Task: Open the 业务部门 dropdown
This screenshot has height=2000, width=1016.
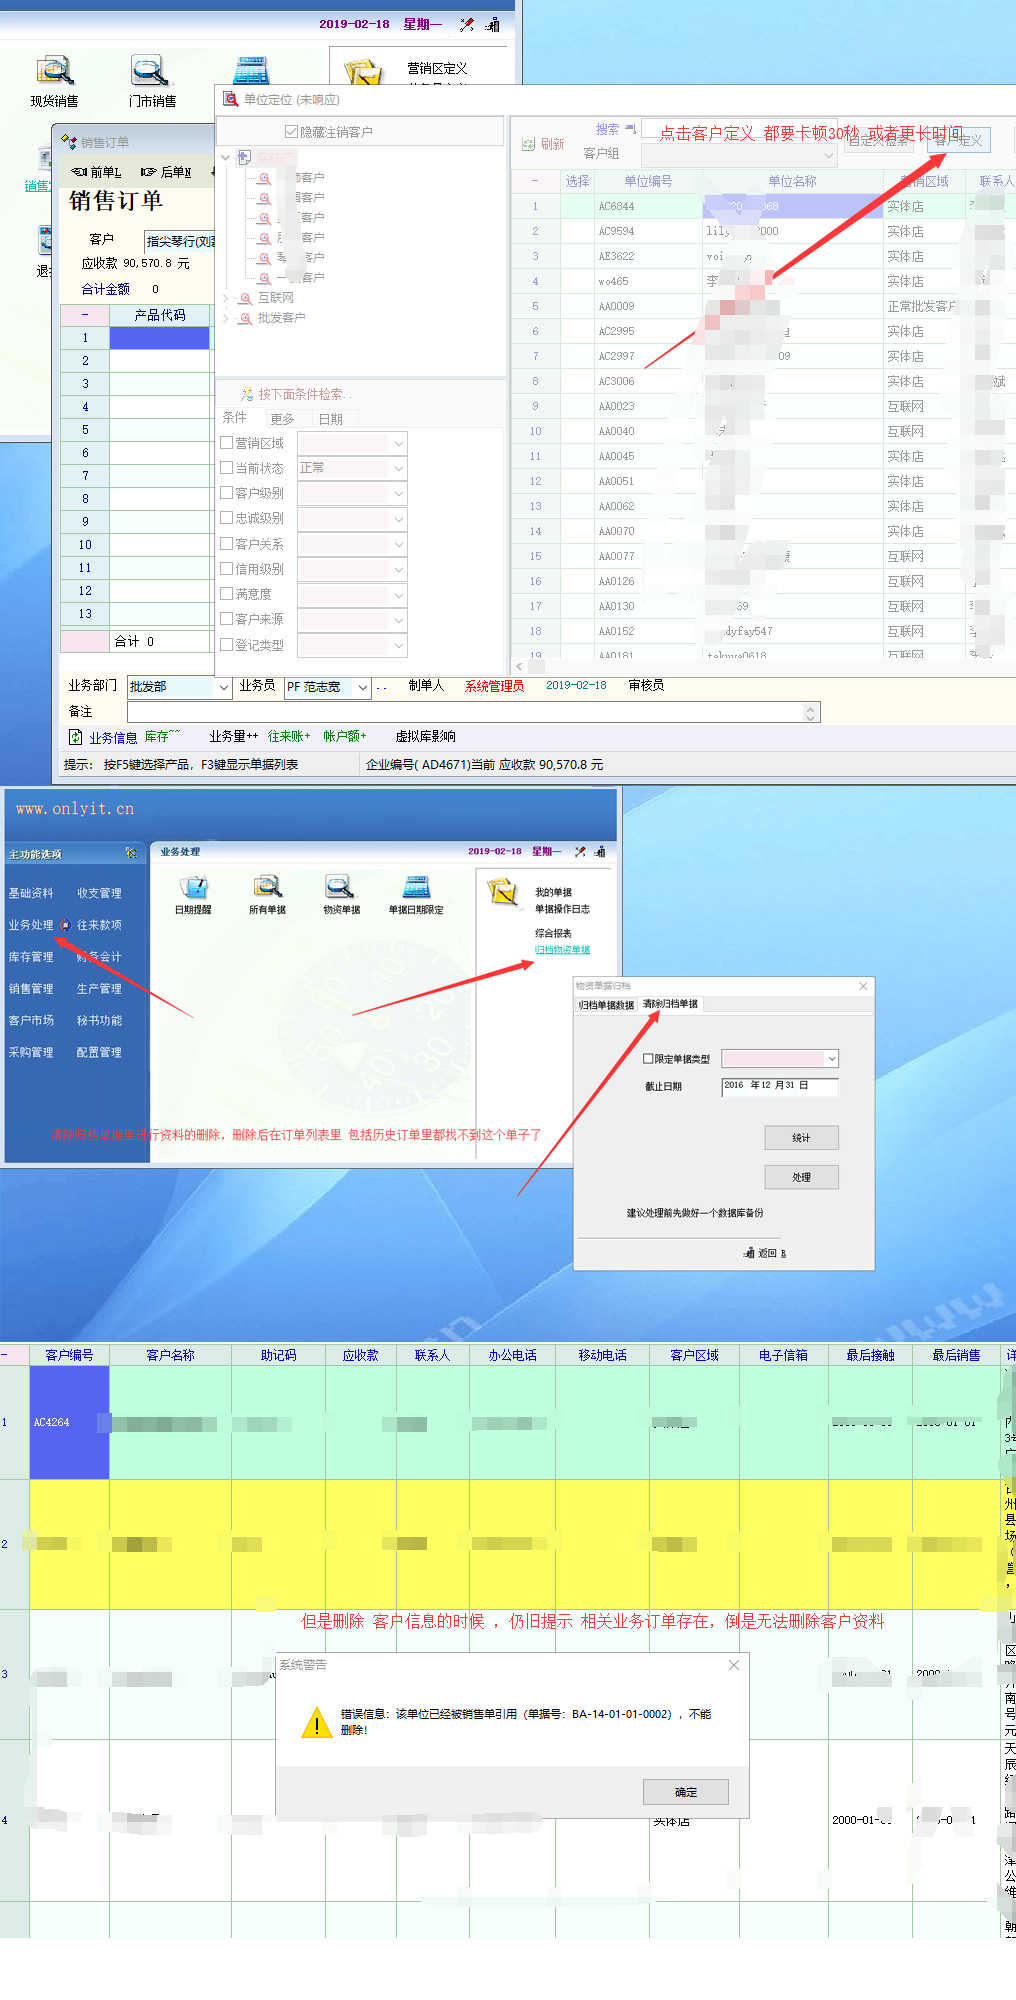Action: coord(223,687)
